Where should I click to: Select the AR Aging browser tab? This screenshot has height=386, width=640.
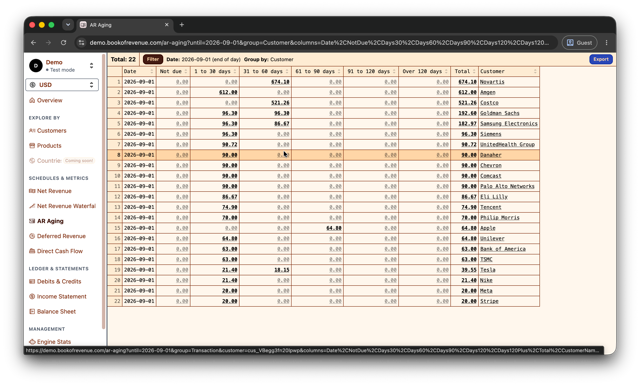(x=124, y=25)
